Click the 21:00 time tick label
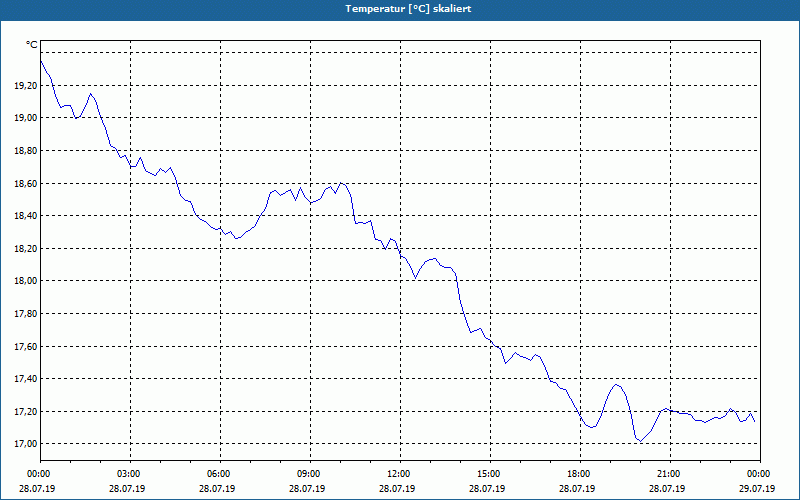This screenshot has width=800, height=500. (670, 474)
